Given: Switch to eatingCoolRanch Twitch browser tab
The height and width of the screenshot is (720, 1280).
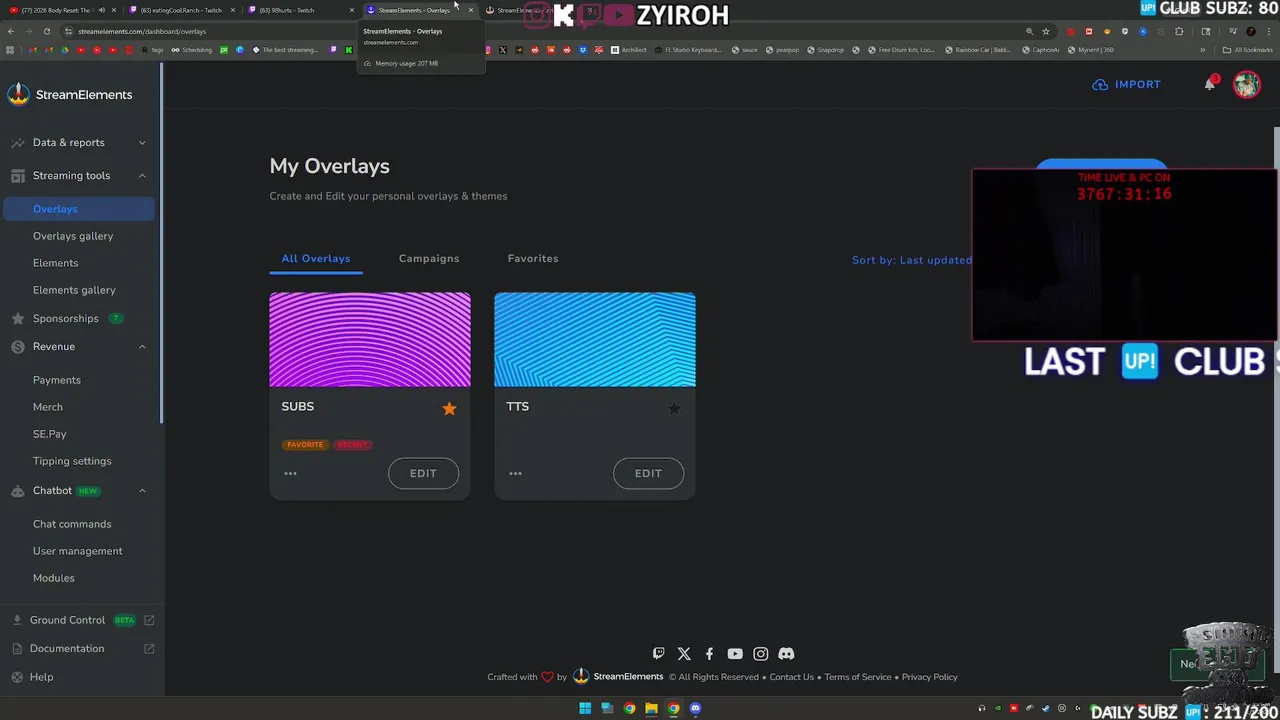Looking at the screenshot, I should tap(182, 10).
